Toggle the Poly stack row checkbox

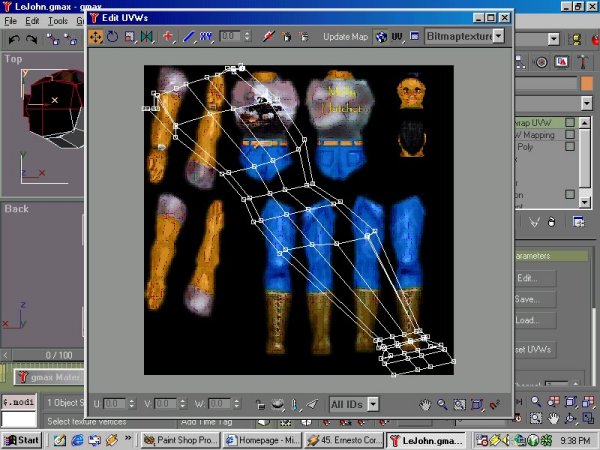pyautogui.click(x=570, y=146)
